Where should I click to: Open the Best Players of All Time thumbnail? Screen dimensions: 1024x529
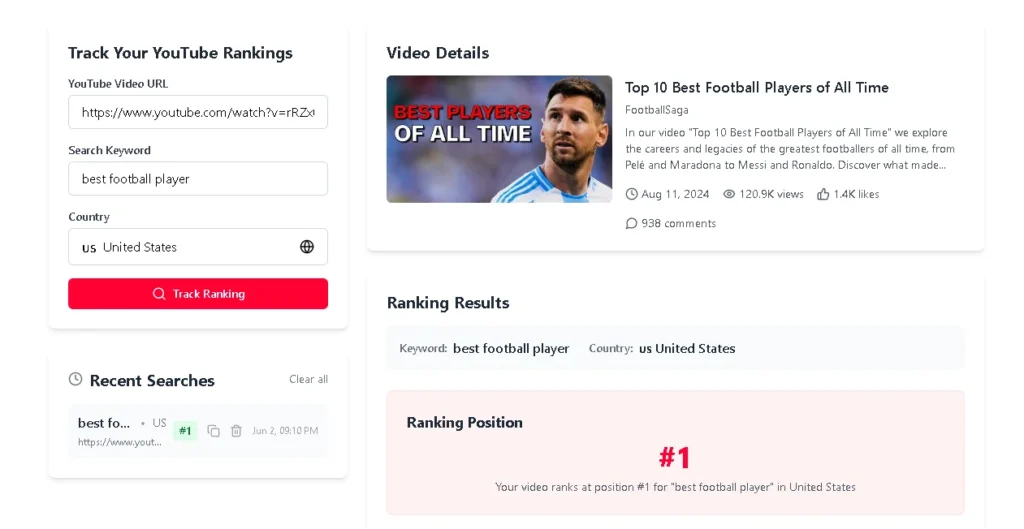[500, 139]
